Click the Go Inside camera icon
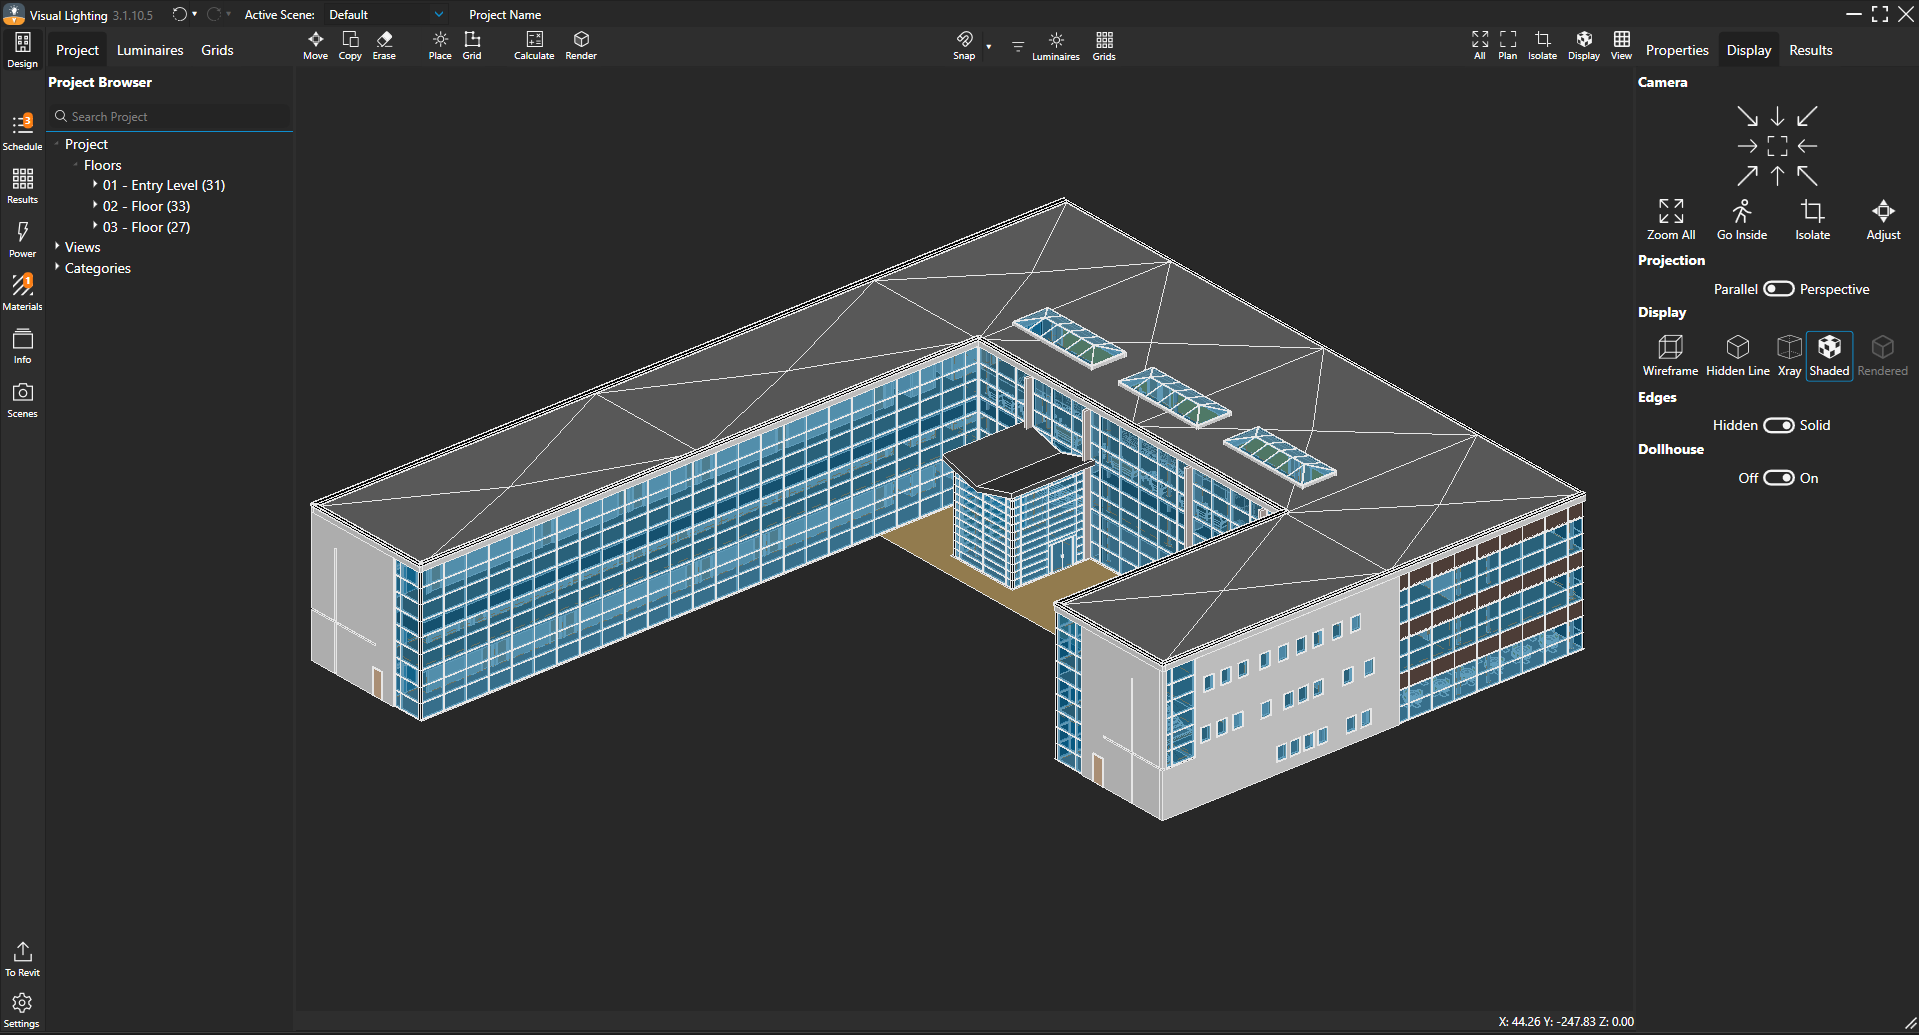The height and width of the screenshot is (1035, 1919). click(x=1741, y=219)
